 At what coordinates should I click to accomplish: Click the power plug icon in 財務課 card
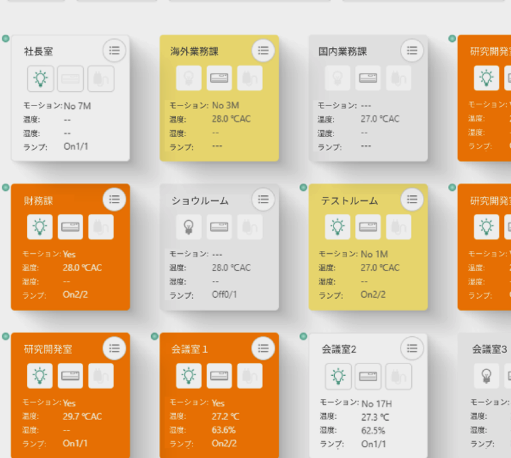pos(101,227)
